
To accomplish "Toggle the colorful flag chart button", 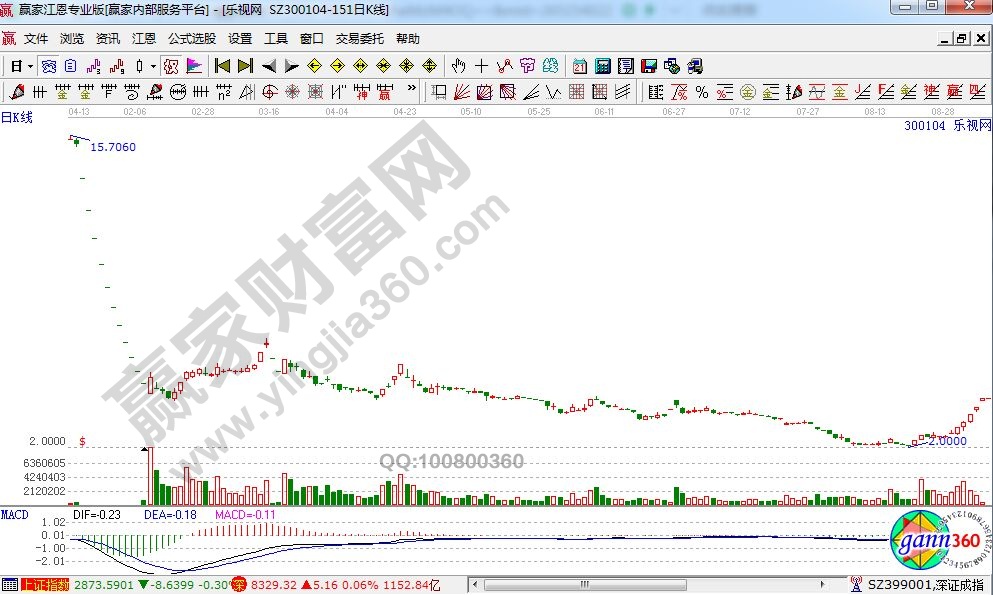I will click(194, 66).
